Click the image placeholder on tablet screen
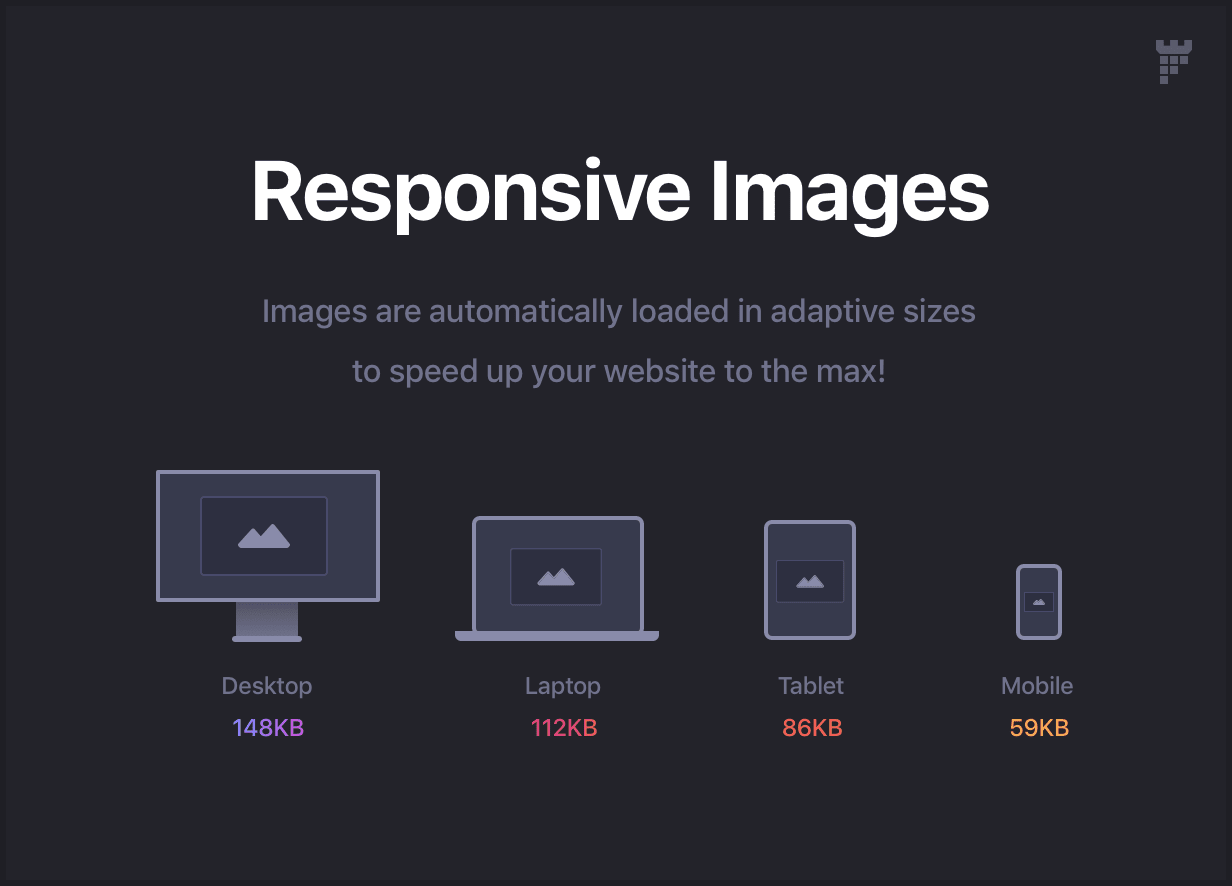1232x886 pixels. tap(810, 580)
